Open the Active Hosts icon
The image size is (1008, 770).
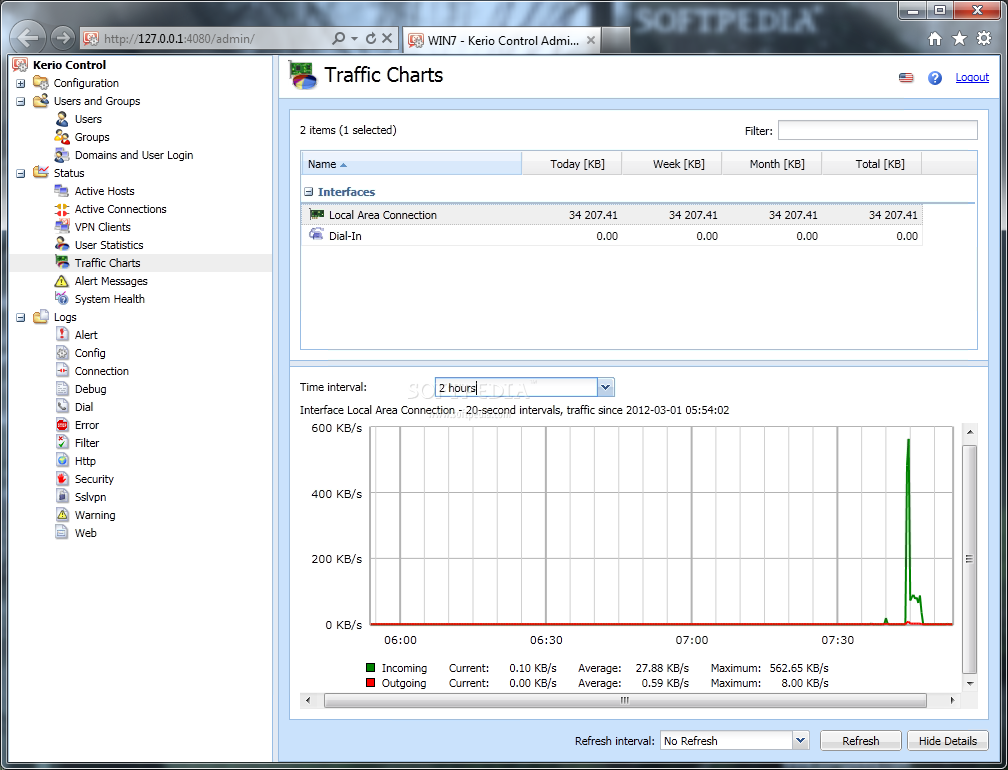pos(62,191)
